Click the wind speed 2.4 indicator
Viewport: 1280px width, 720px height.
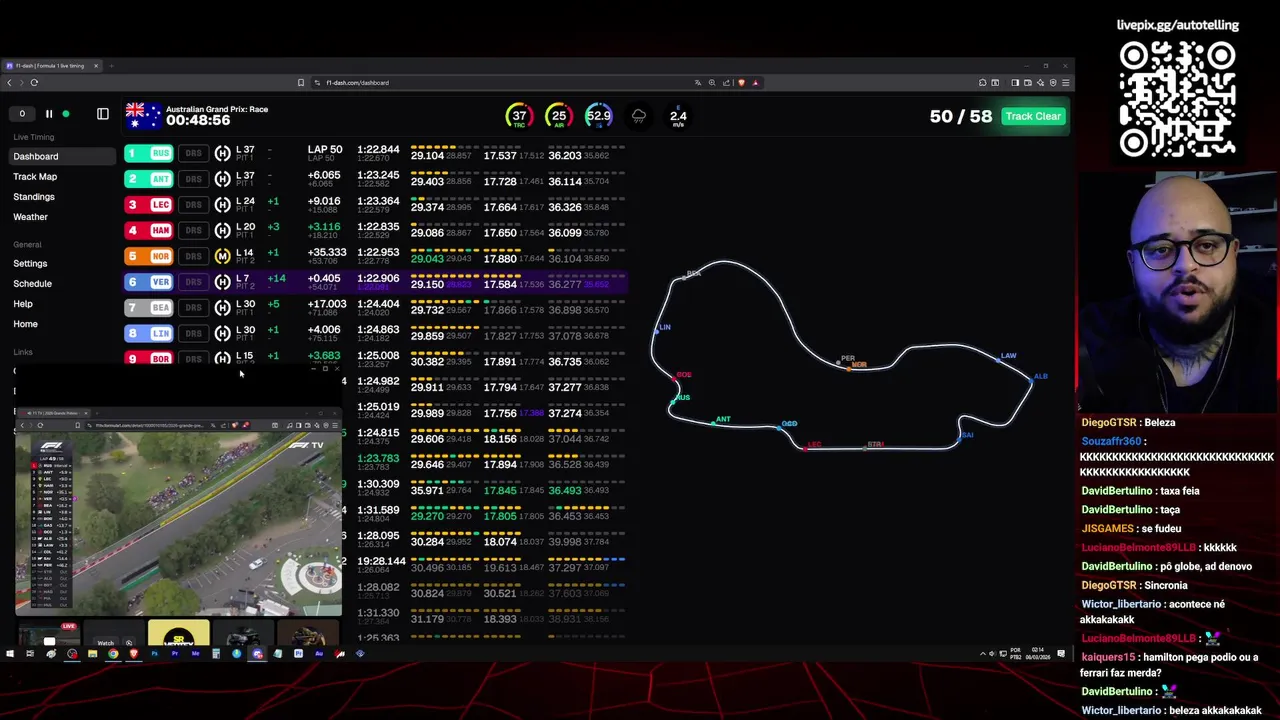tap(678, 116)
